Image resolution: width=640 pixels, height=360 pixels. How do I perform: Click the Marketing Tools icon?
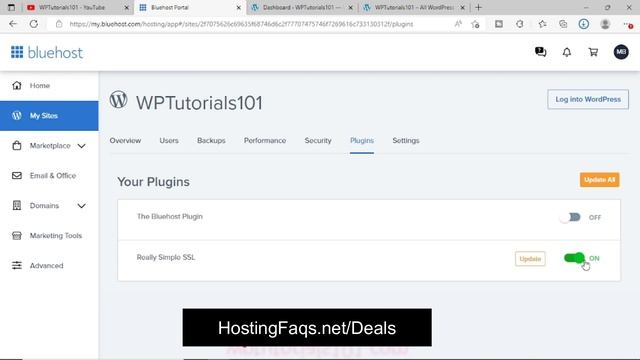(17, 236)
